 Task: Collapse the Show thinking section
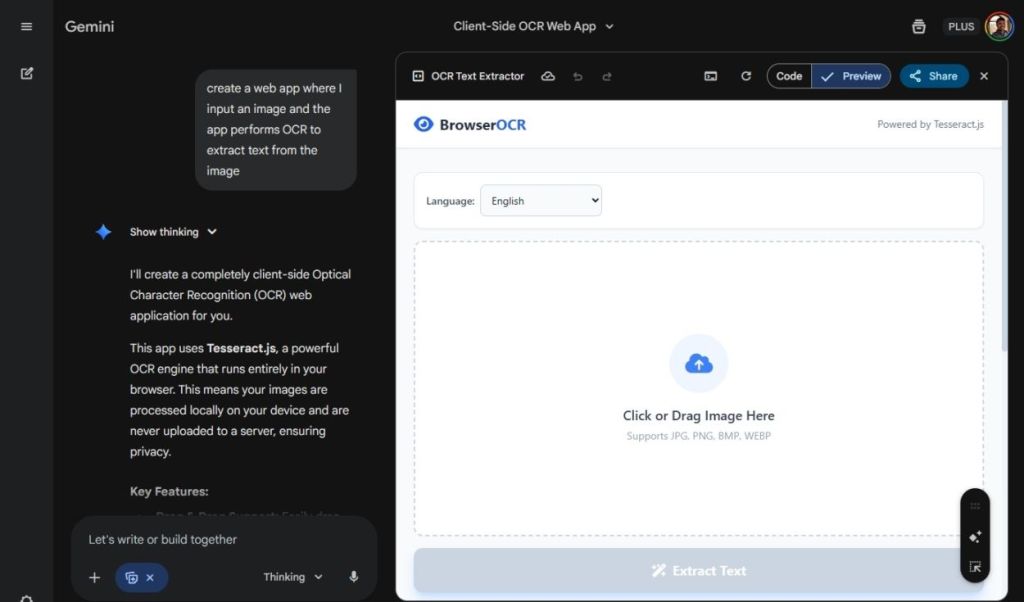174,231
